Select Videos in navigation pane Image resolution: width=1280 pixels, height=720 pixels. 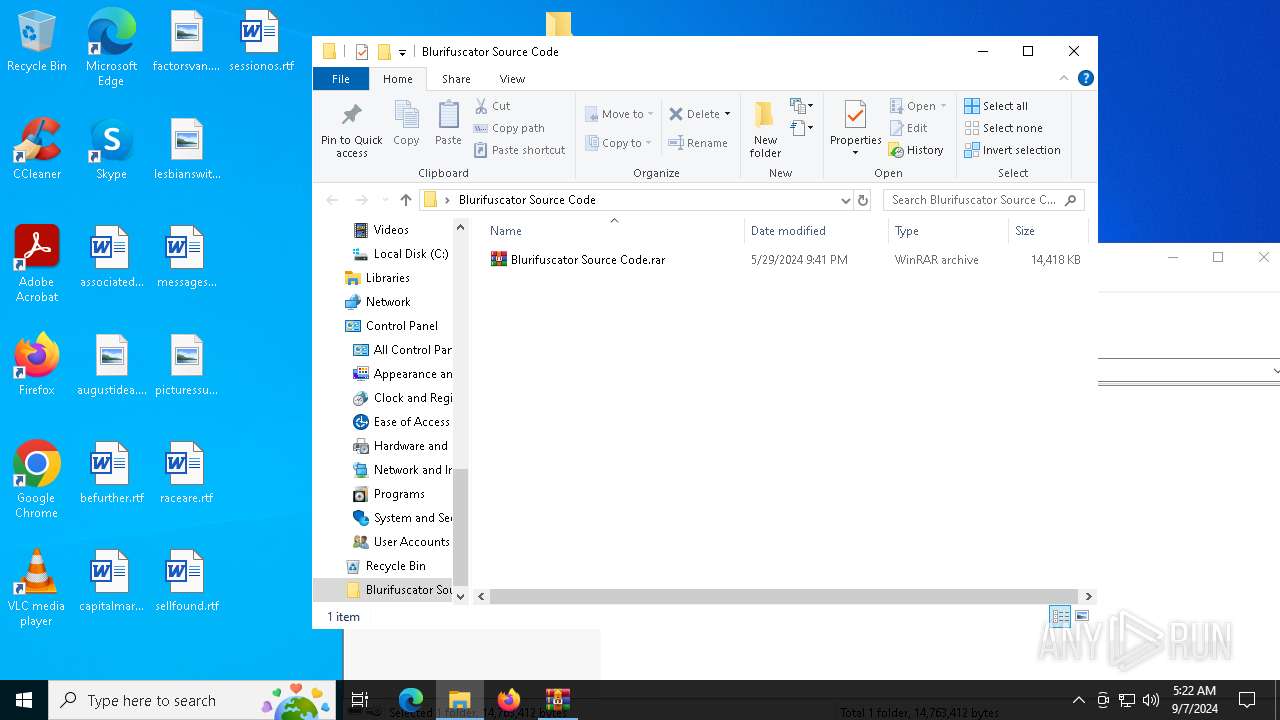pos(391,230)
